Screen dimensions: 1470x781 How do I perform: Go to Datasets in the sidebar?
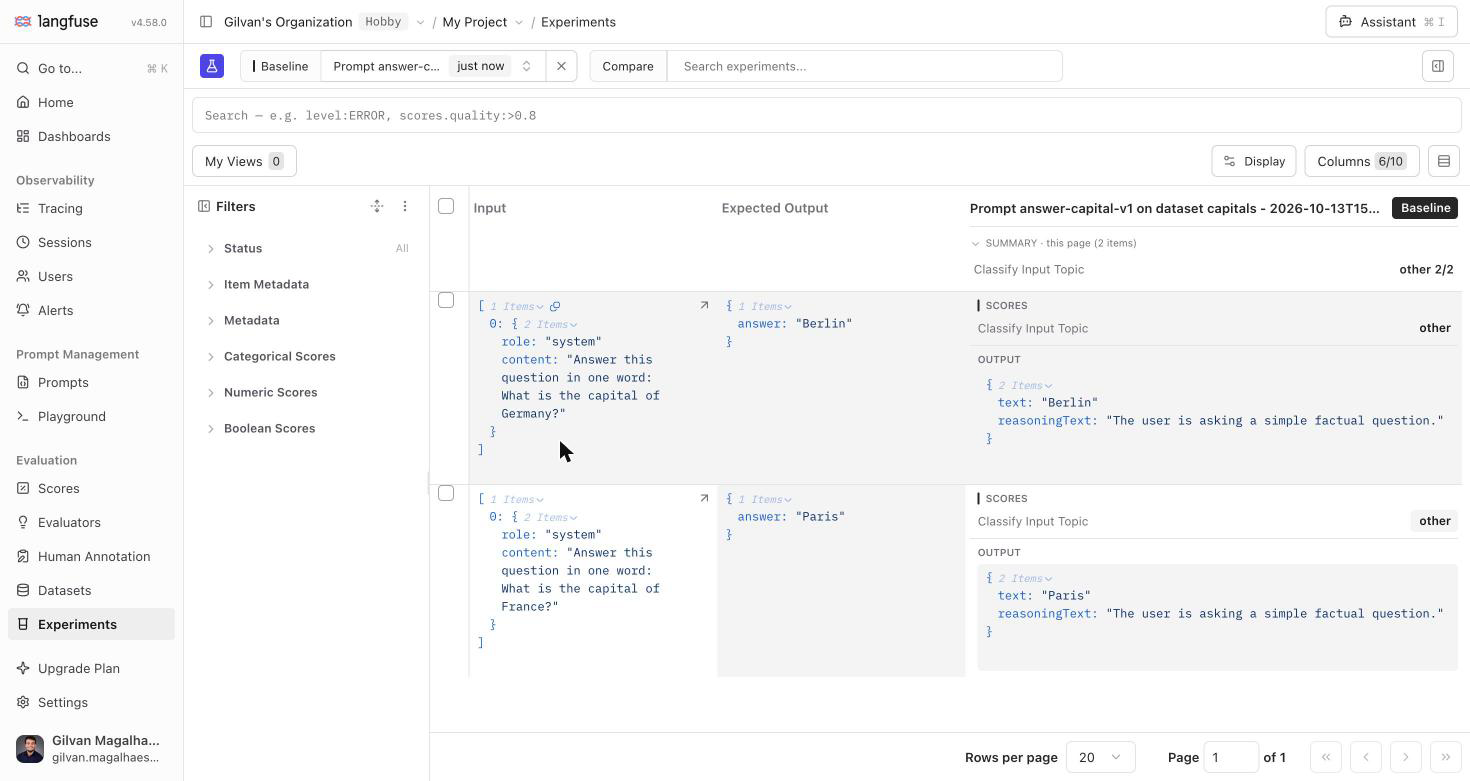click(92, 590)
